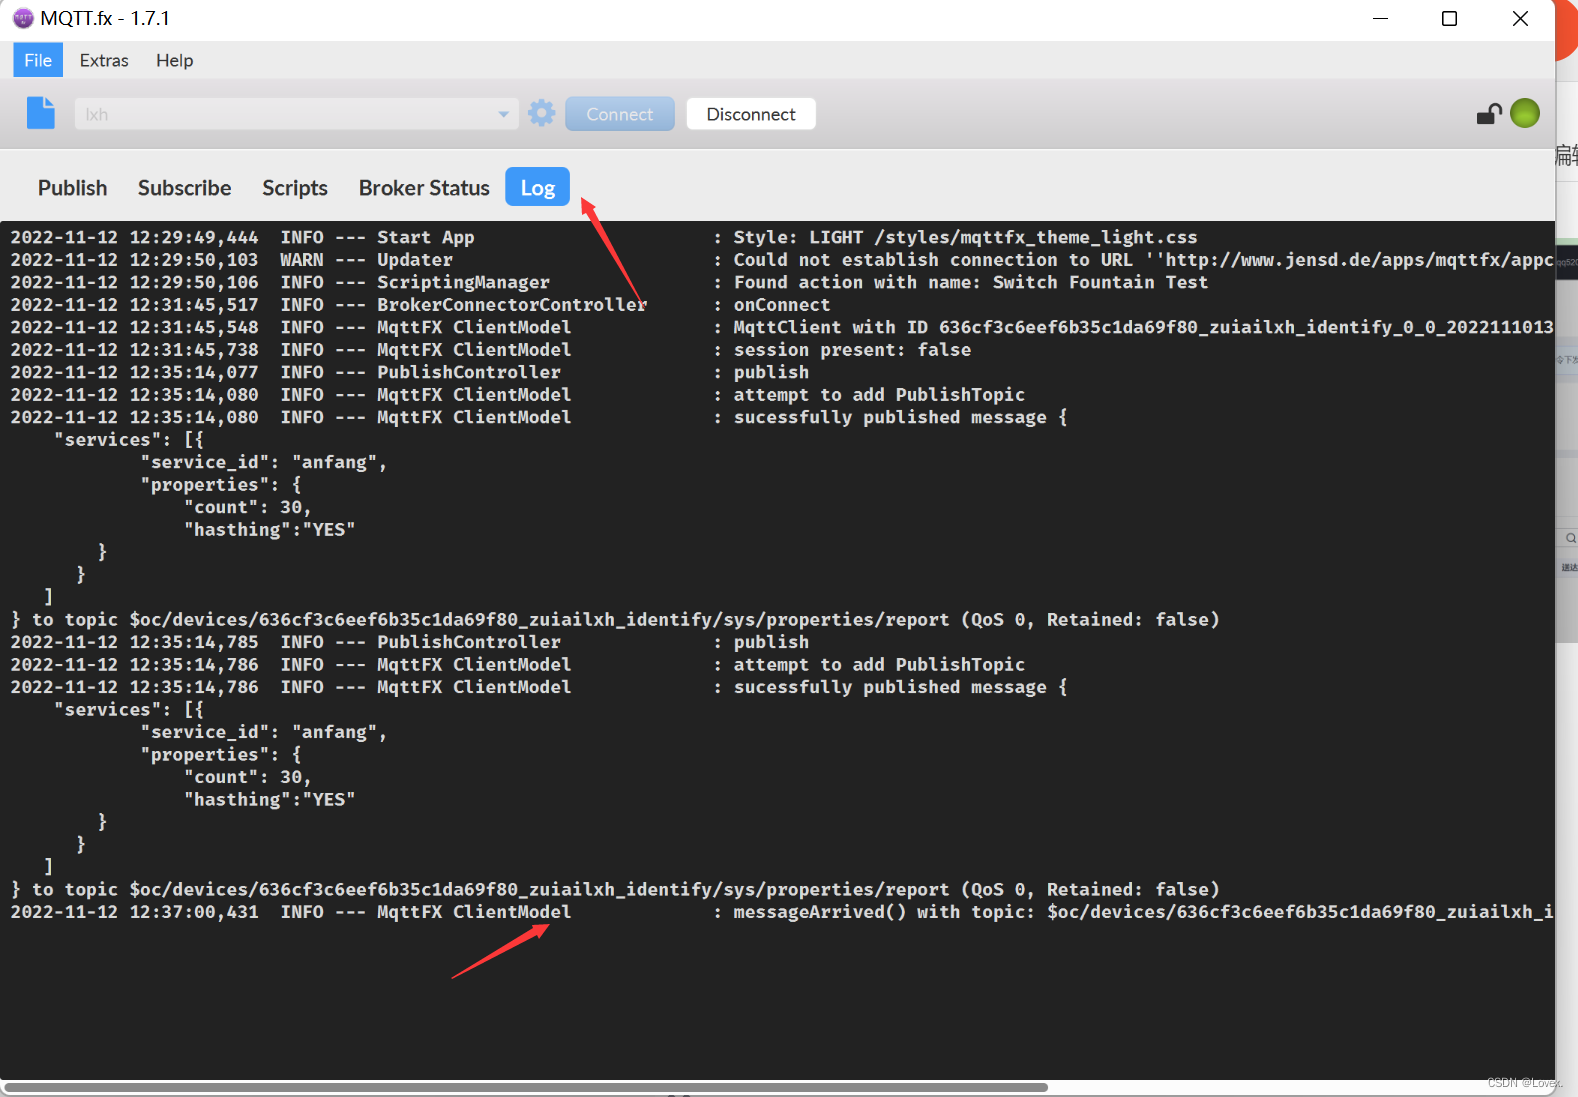Screen dimensions: 1578x1097
Task: Click the new connection profile document icon
Action: click(x=41, y=113)
